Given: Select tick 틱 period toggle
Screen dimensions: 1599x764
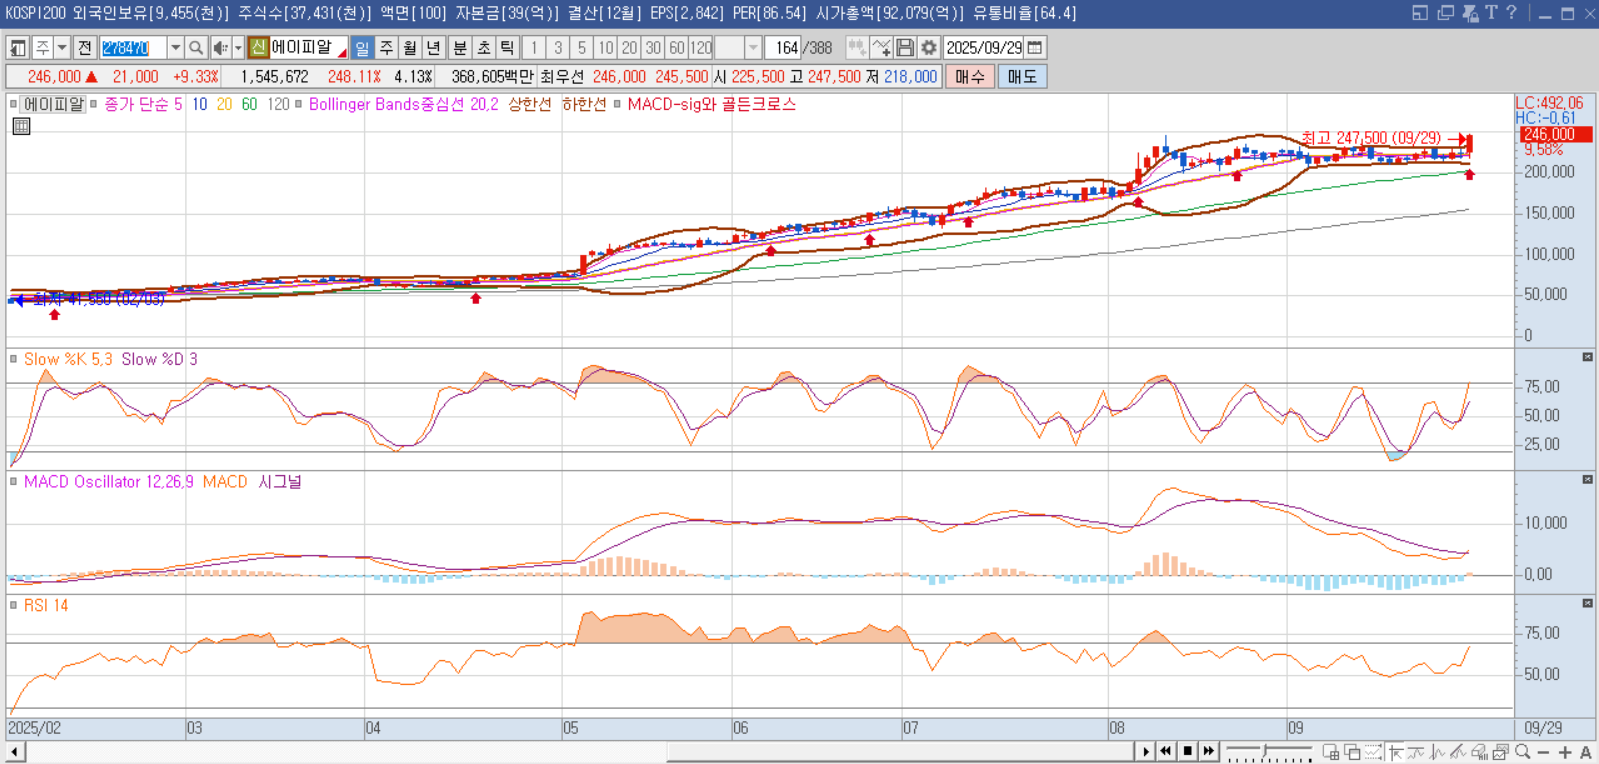Looking at the screenshot, I should pos(507,48).
